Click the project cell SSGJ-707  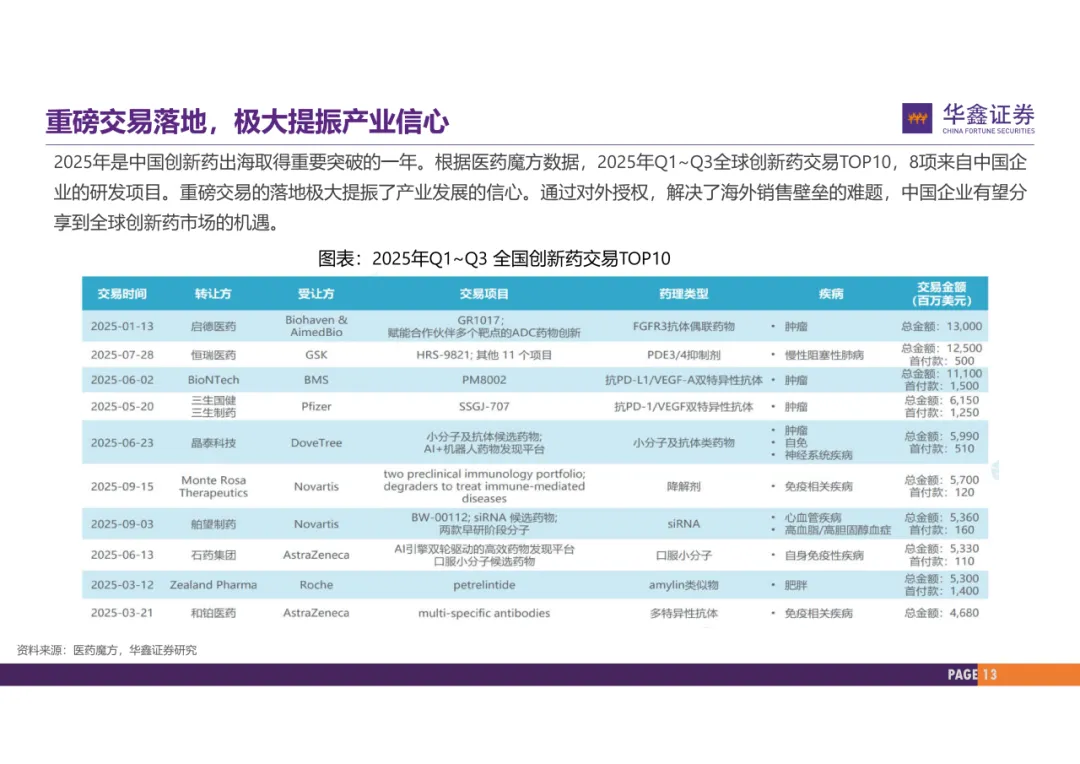click(484, 406)
